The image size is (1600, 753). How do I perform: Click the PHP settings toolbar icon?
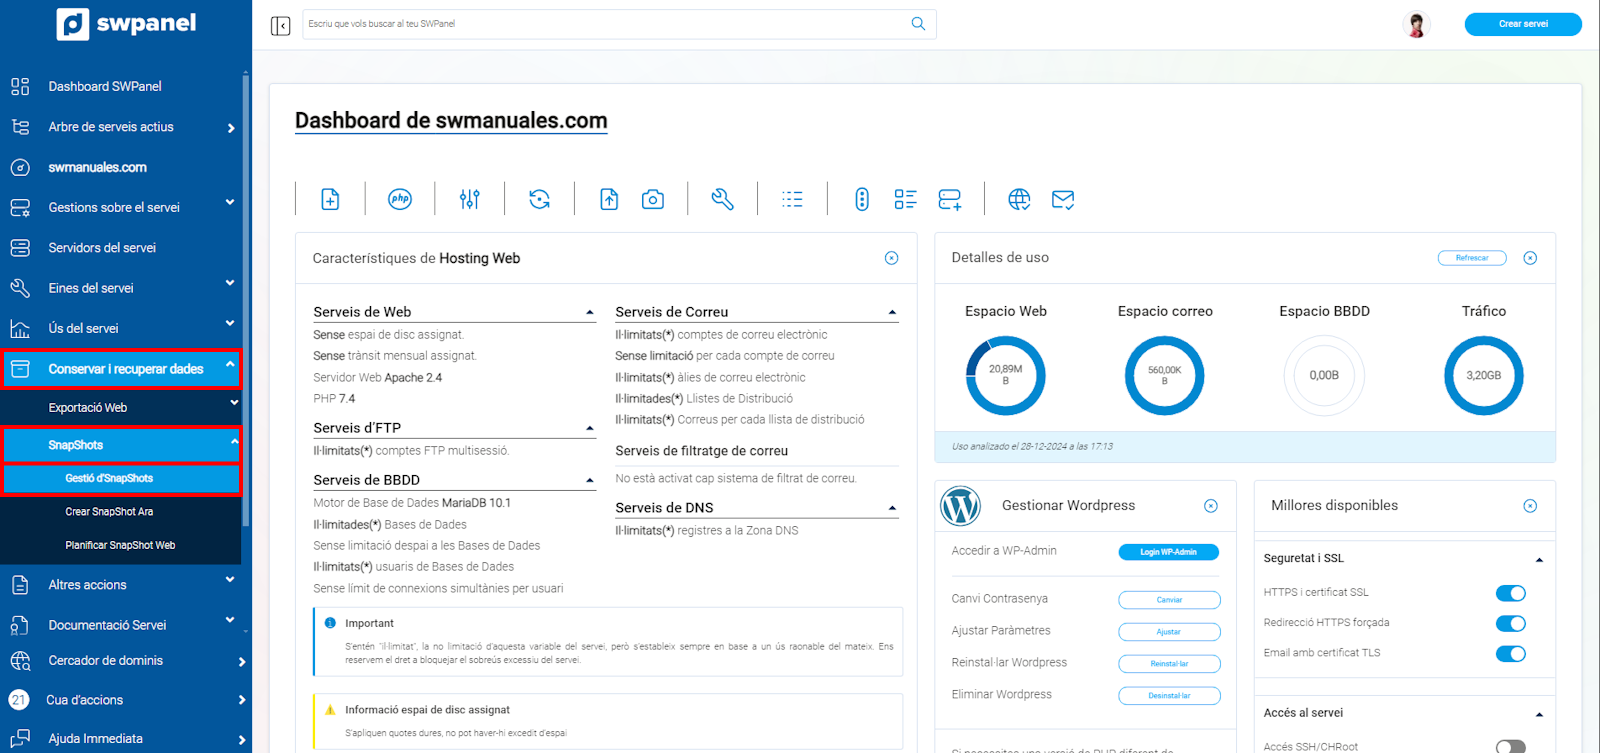coord(400,199)
